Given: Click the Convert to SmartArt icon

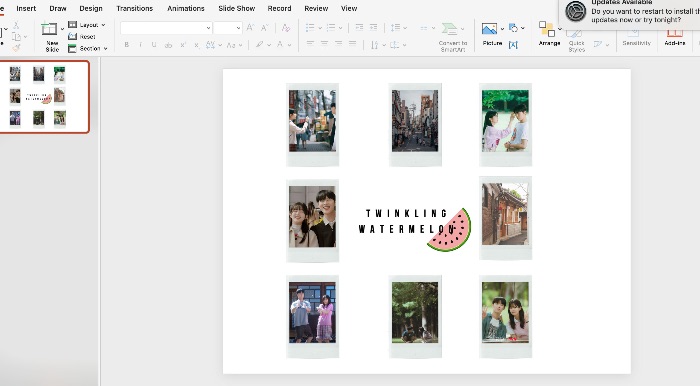Looking at the screenshot, I should pos(449,29).
